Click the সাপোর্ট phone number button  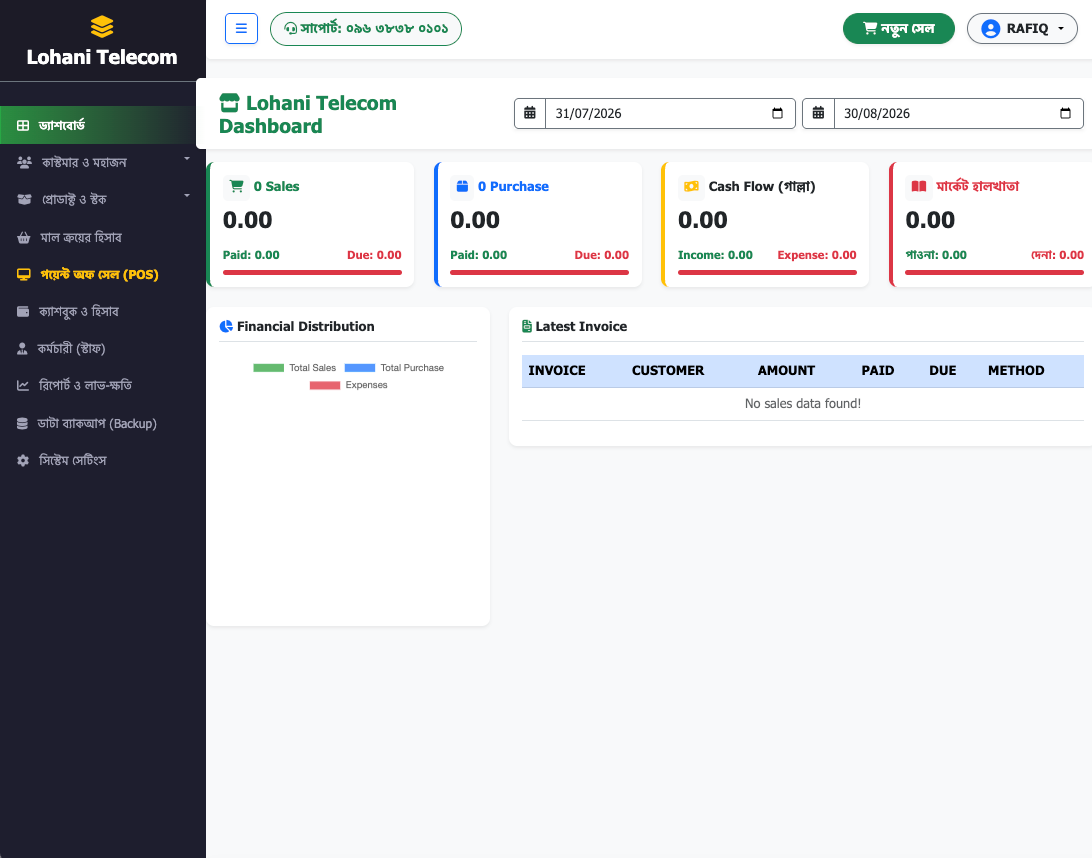366,29
